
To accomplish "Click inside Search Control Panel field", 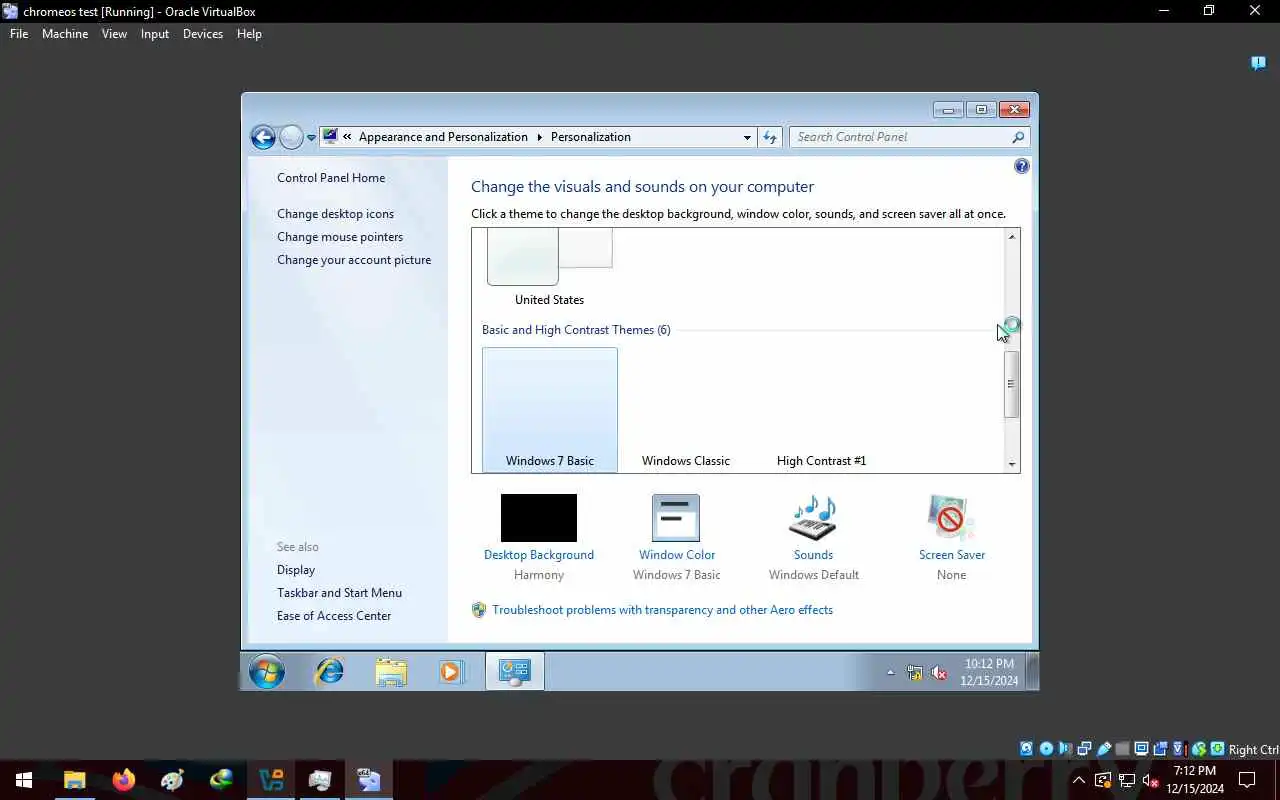I will pyautogui.click(x=900, y=137).
